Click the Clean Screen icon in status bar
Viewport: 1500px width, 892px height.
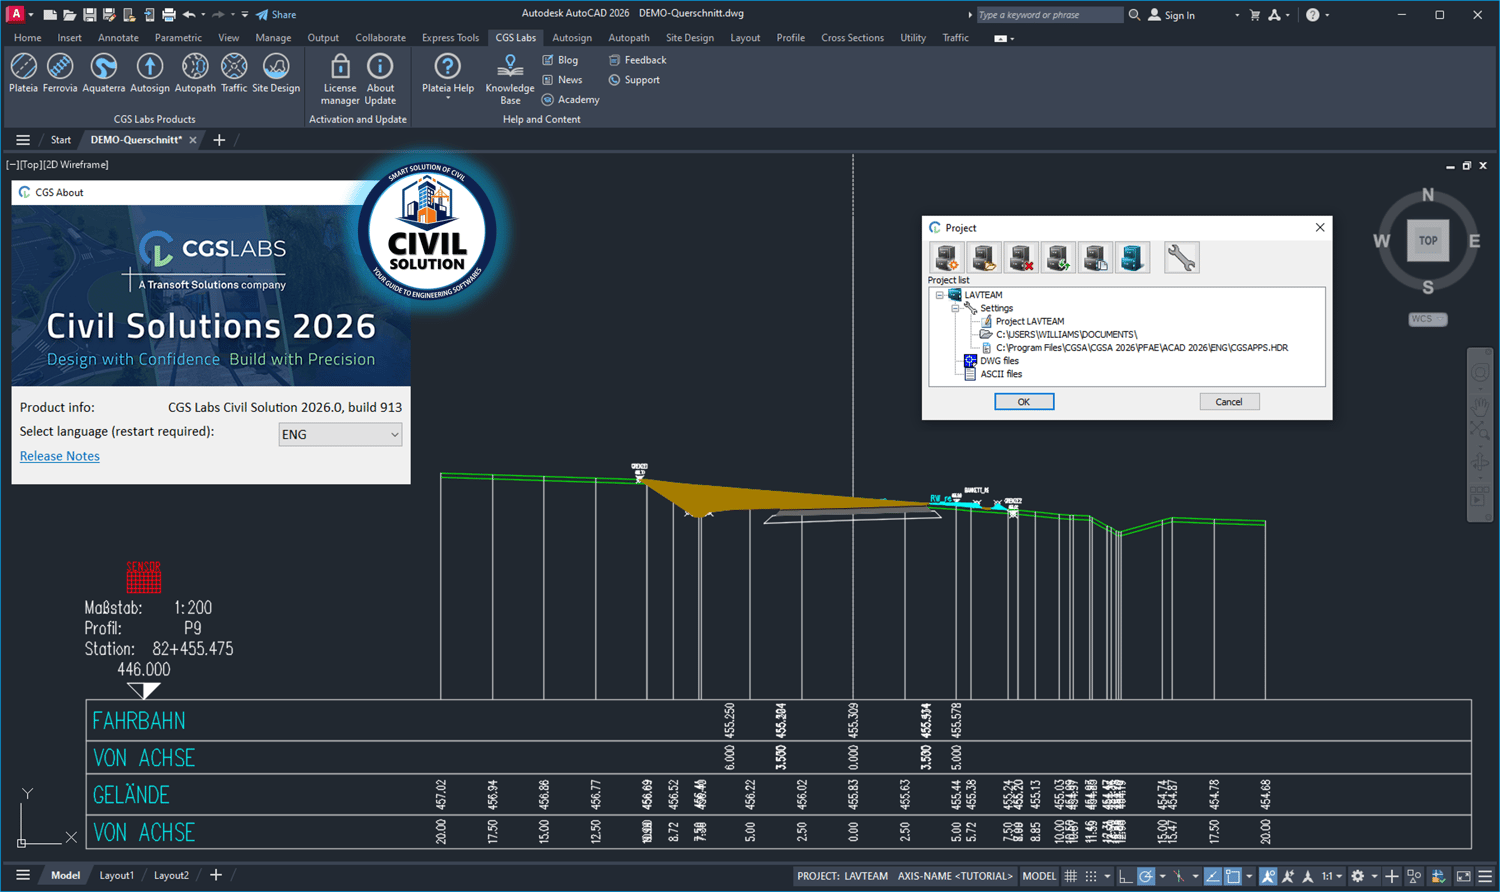click(x=1463, y=876)
